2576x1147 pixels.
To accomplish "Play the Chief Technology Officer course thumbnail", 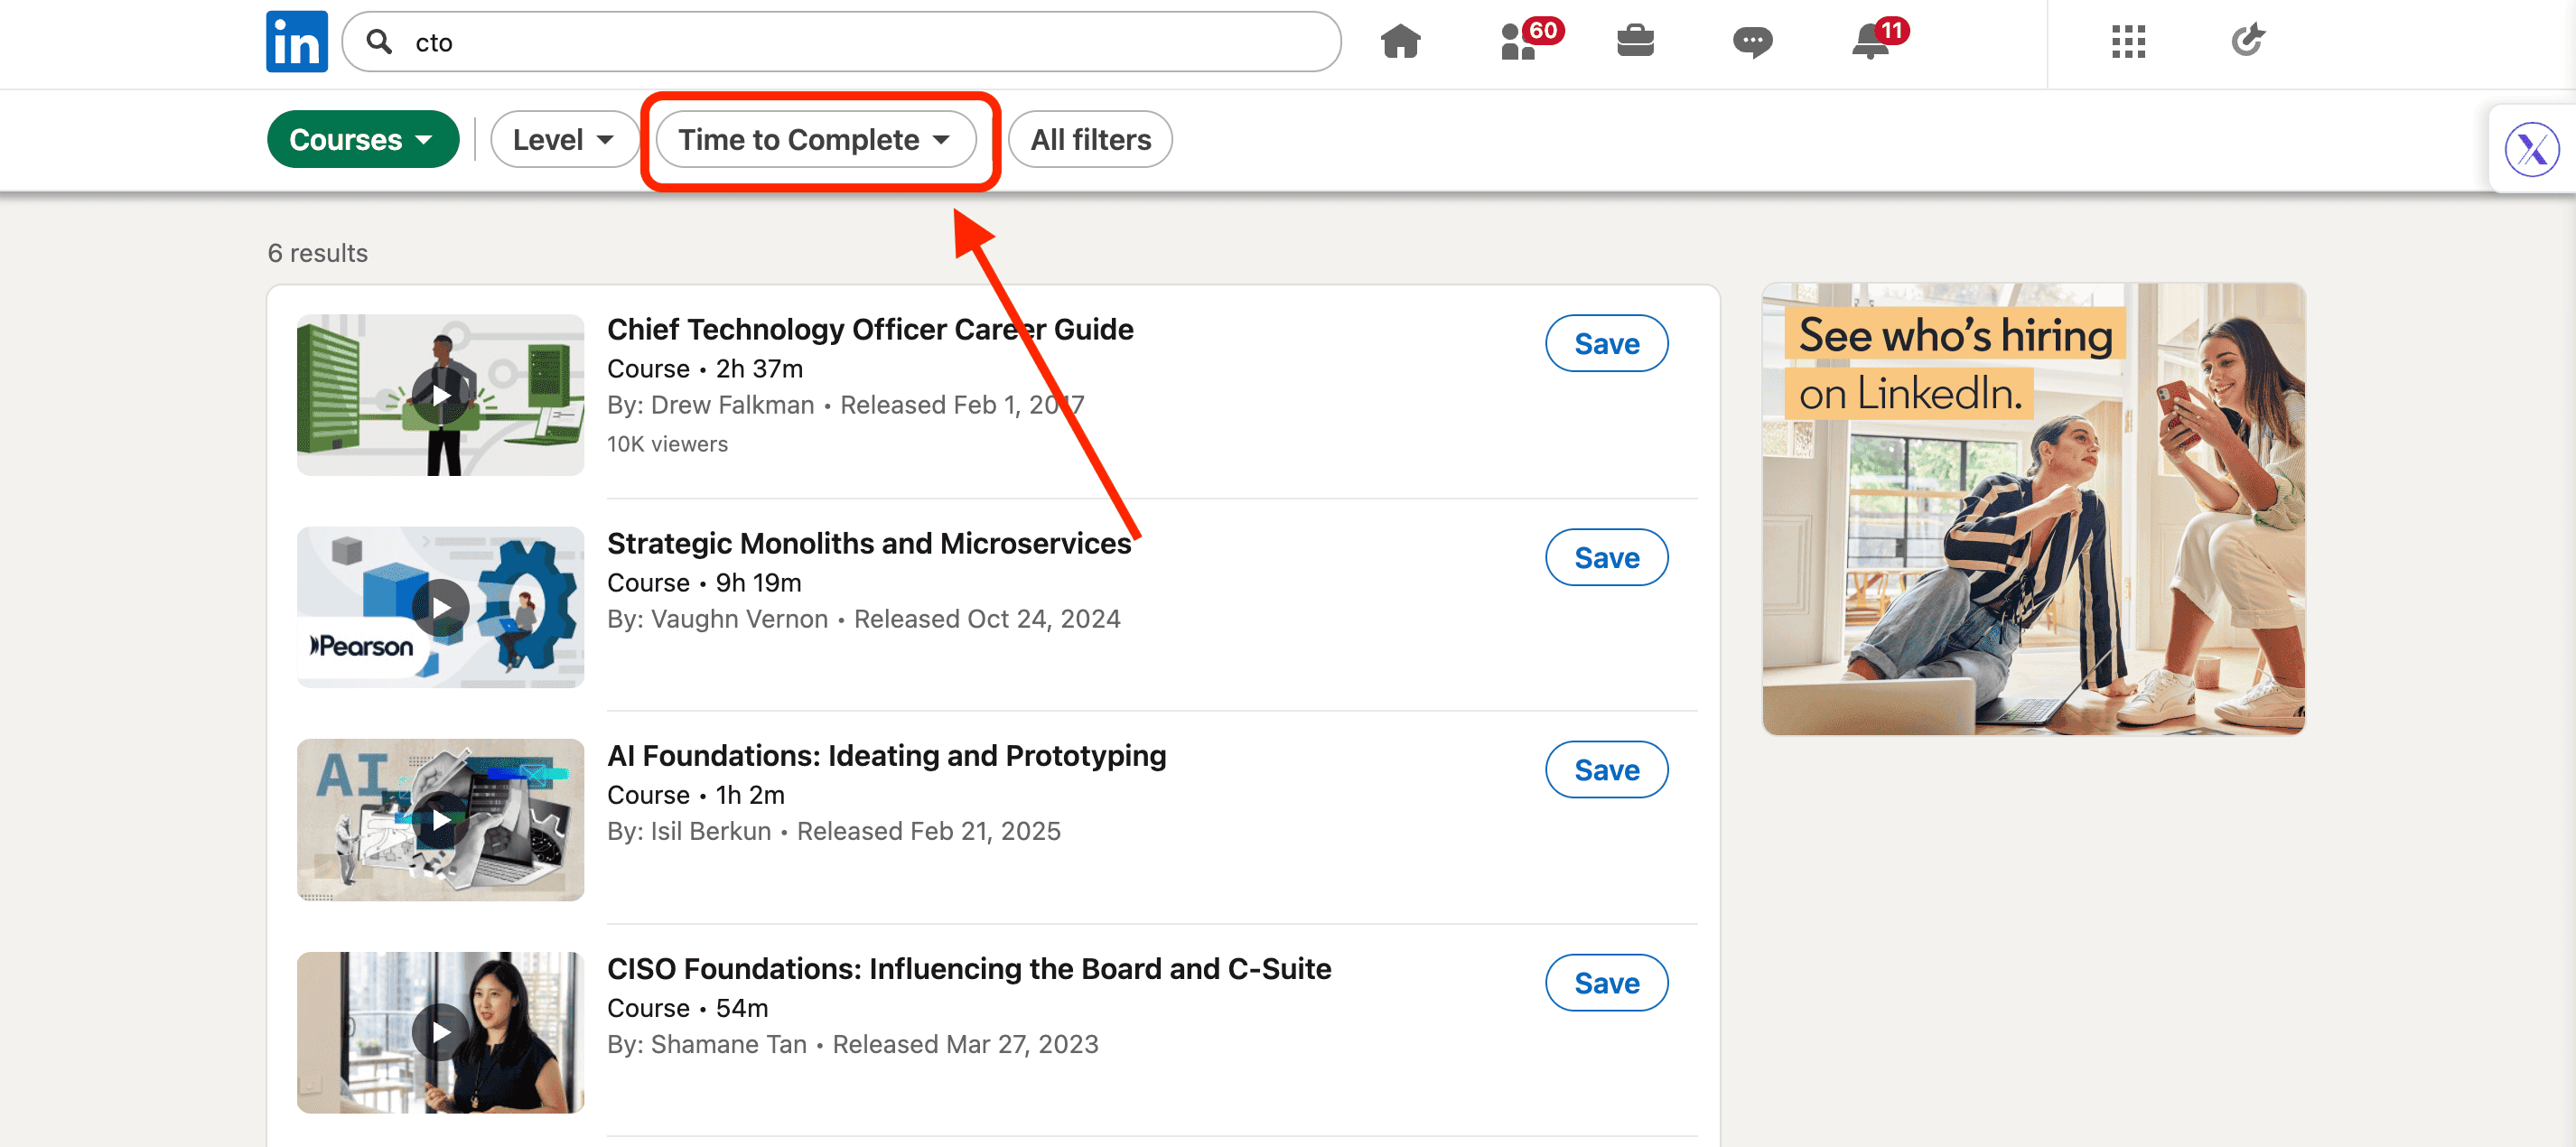I will coord(440,396).
